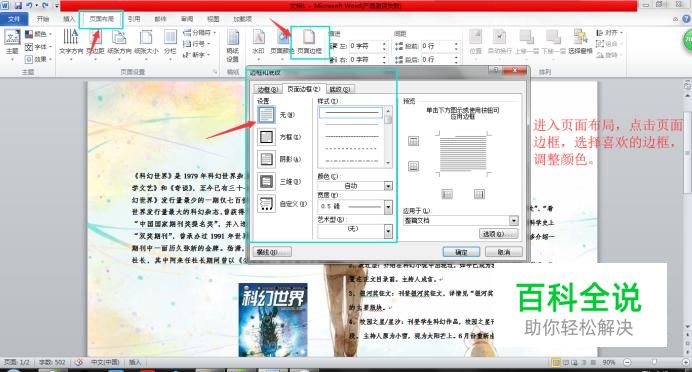This screenshot has width=692, height=372.
Task: Switch to dialog's 底纹 shading tab
Action: pyautogui.click(x=340, y=90)
